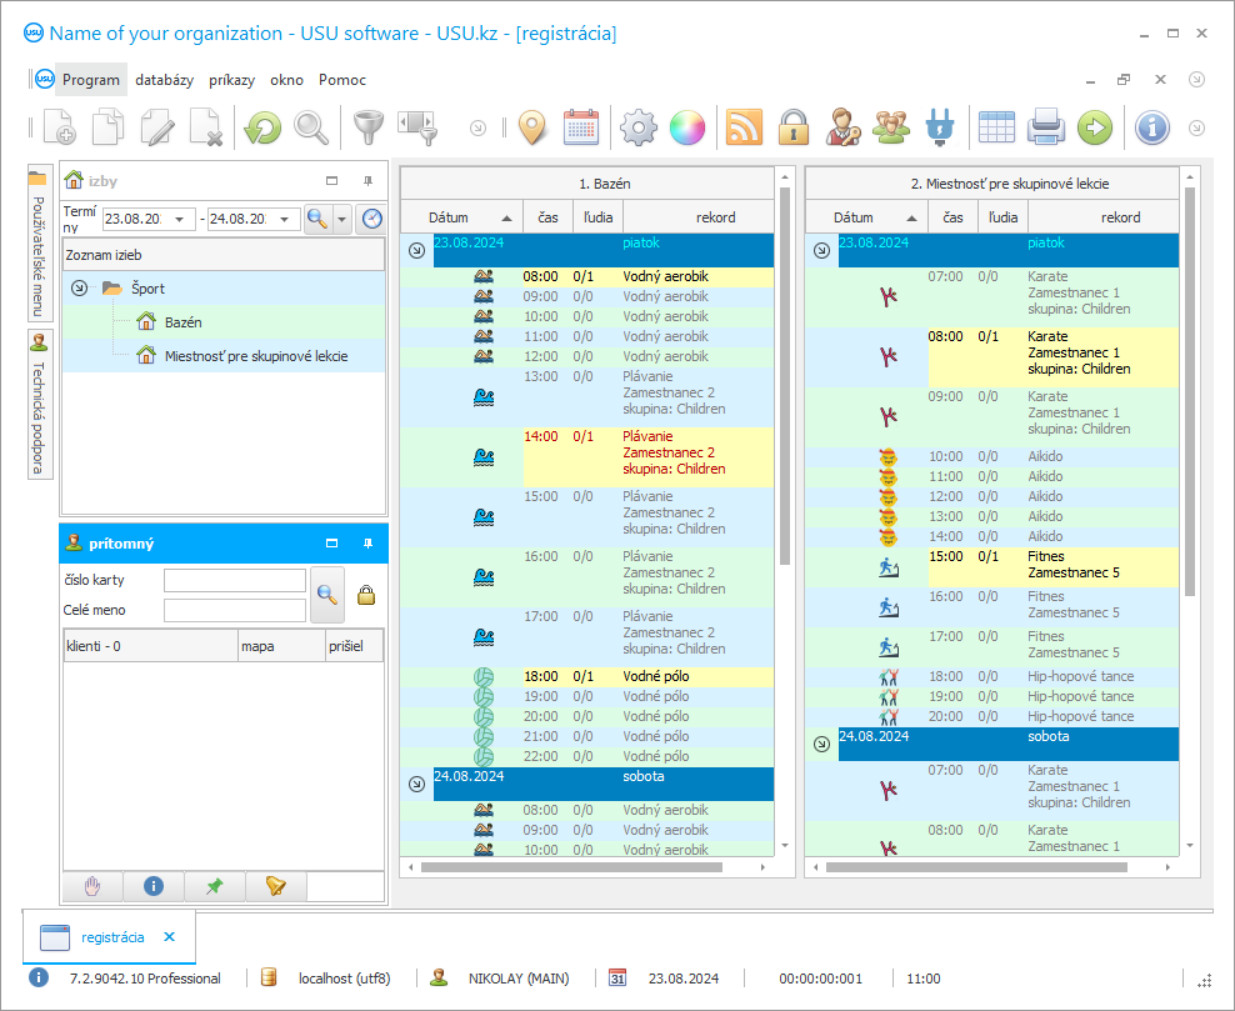Viewport: 1235px width, 1011px height.
Task: Open the end date dropdown
Action: pos(285,219)
